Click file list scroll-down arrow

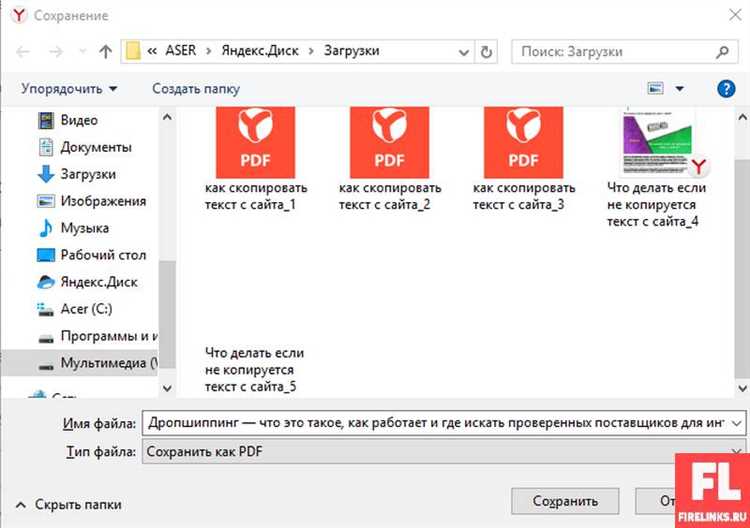click(742, 388)
